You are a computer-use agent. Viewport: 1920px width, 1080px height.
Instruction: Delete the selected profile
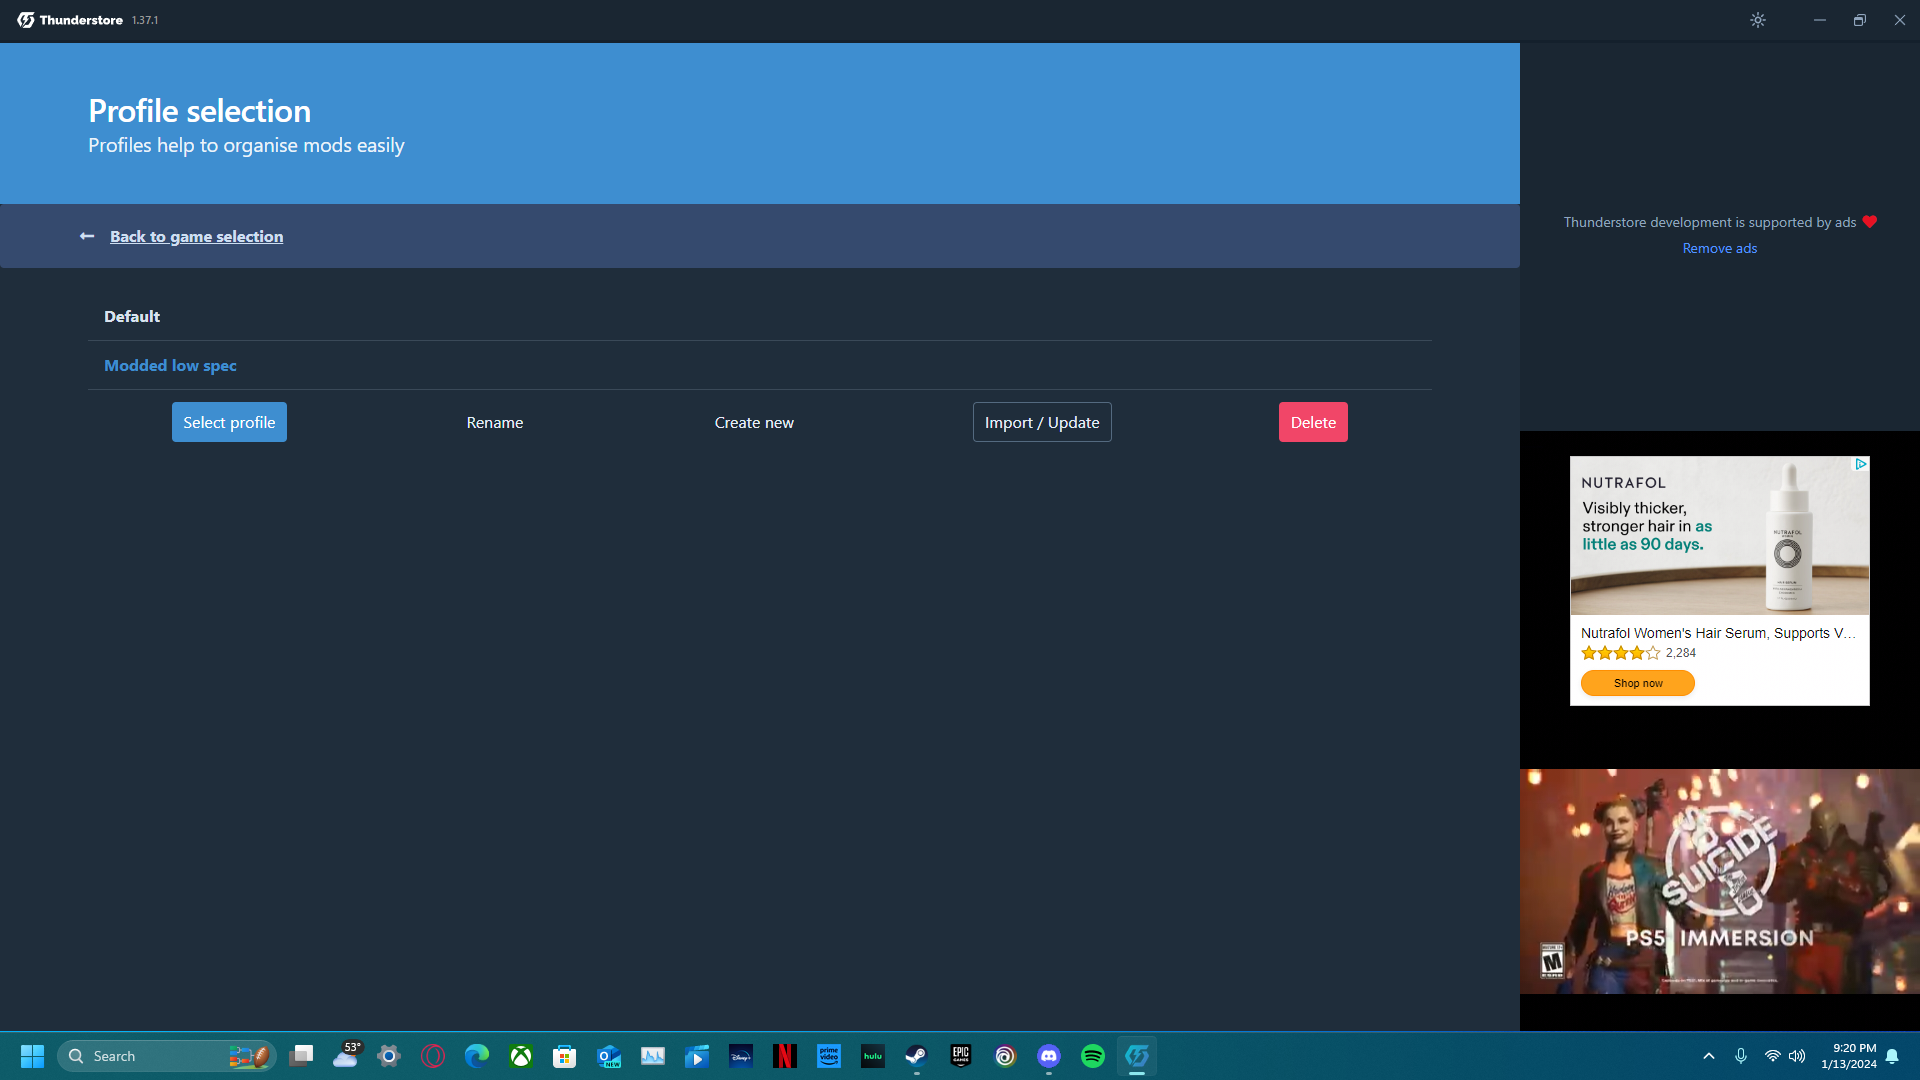(1312, 422)
